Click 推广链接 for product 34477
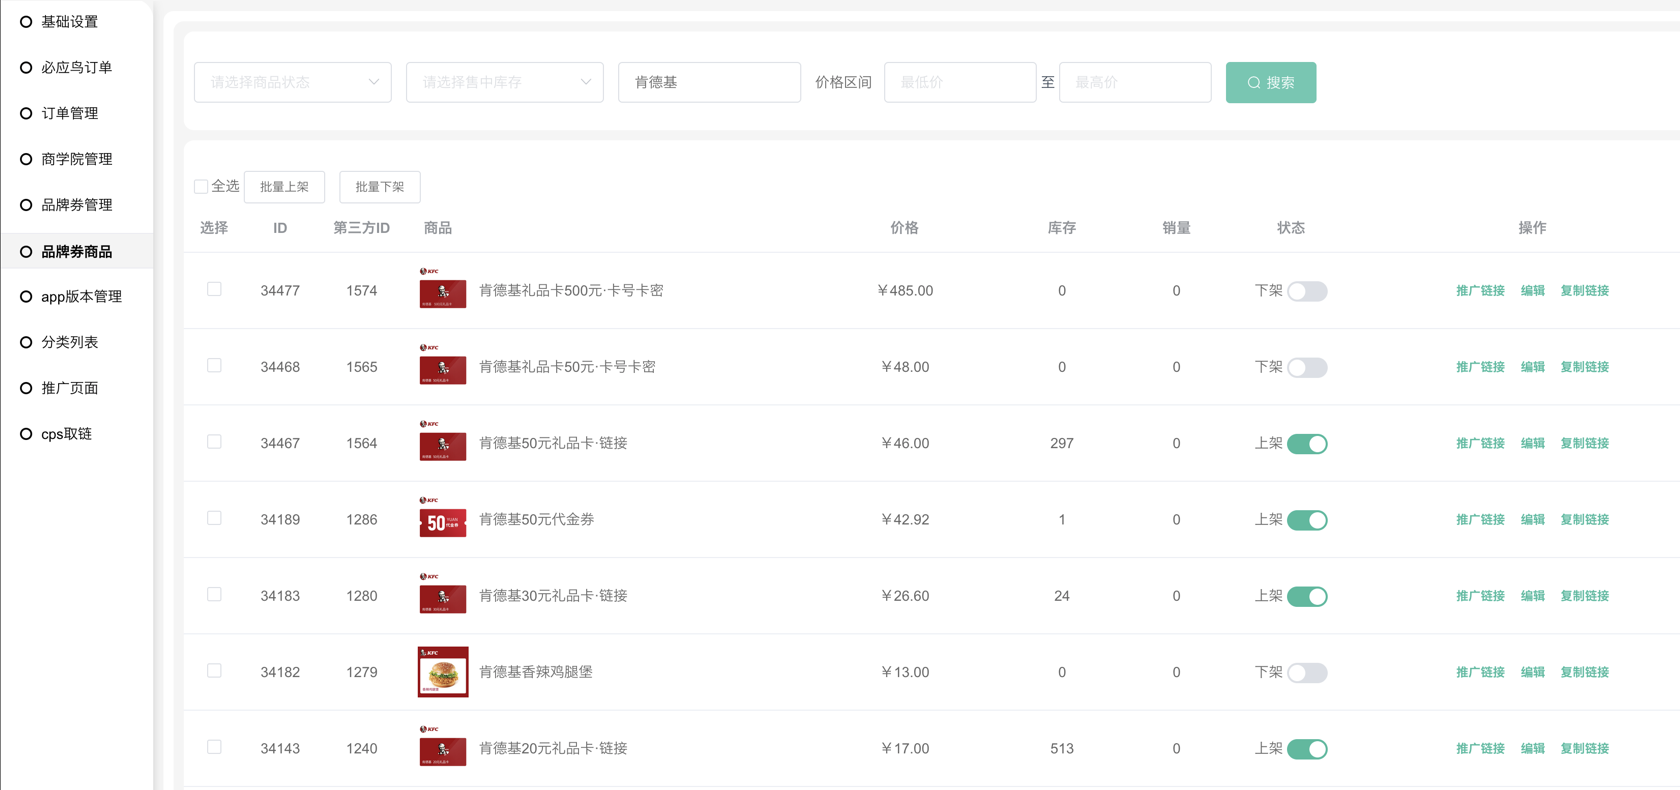Screen dimensions: 1680x790 click(x=1480, y=291)
